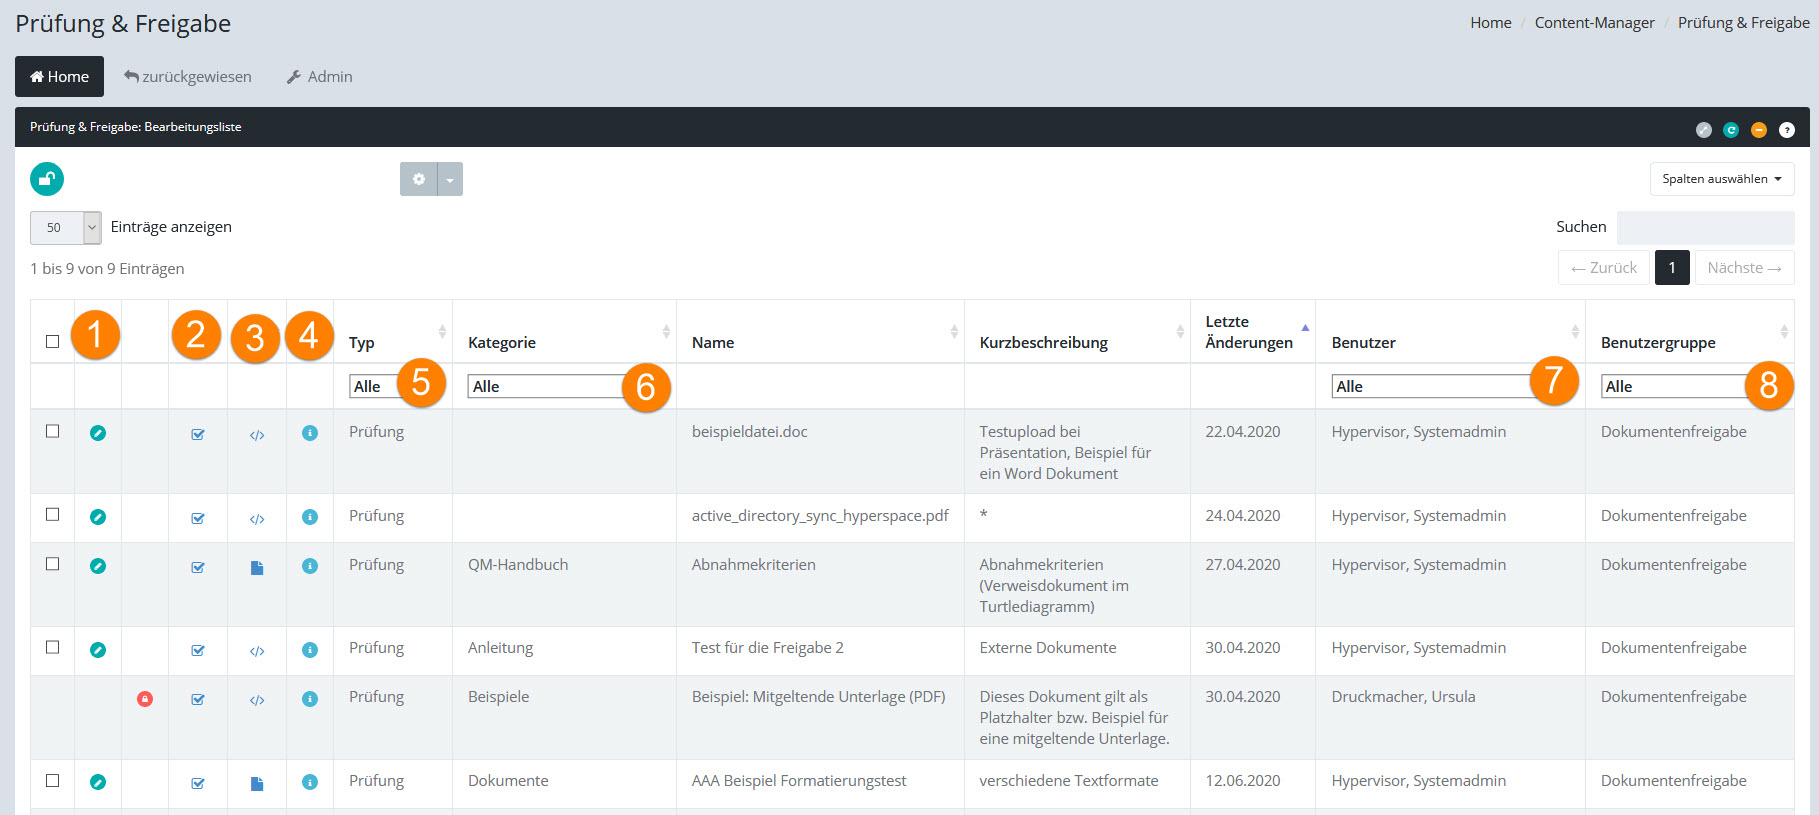Open the Admin tab

point(320,77)
